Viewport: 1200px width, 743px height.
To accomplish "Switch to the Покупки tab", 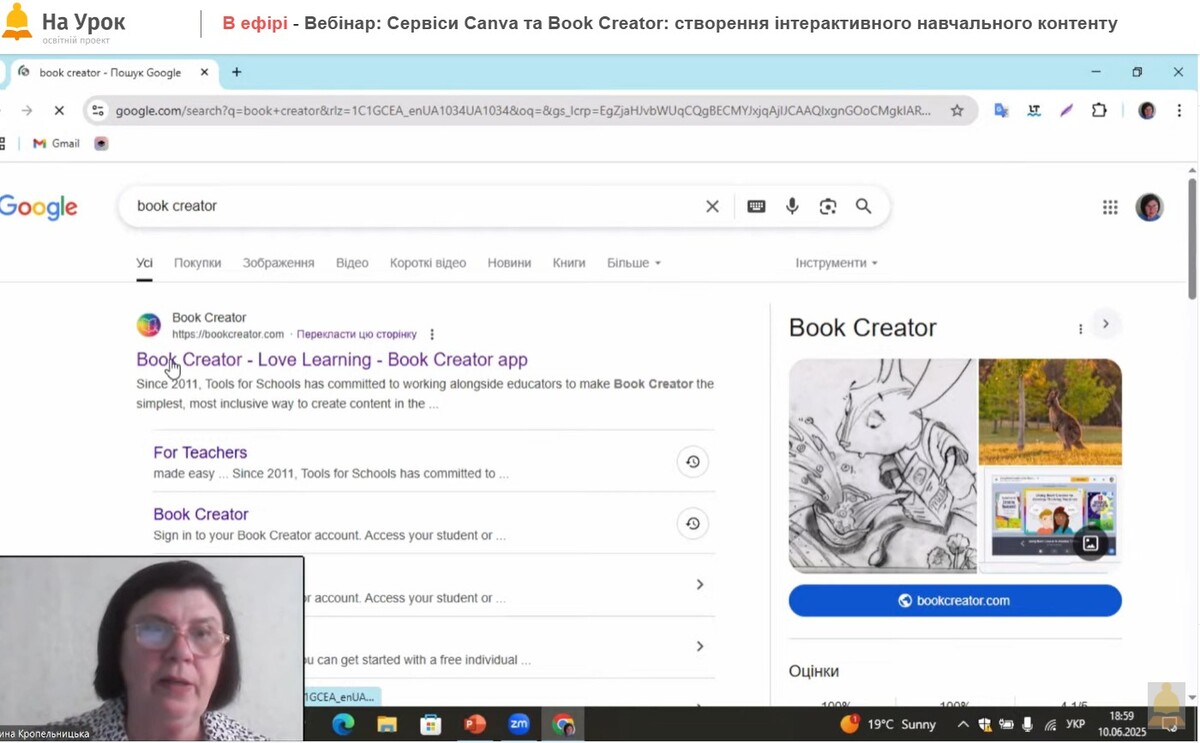I will (197, 263).
